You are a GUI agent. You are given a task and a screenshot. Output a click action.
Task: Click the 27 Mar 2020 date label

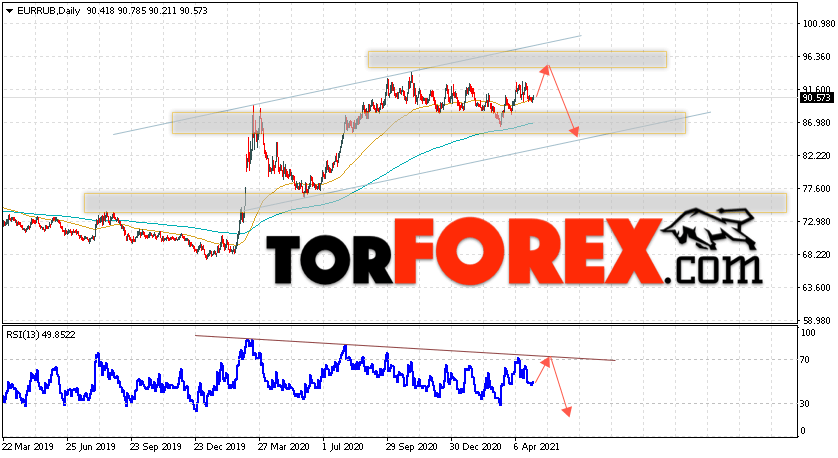[x=283, y=447]
